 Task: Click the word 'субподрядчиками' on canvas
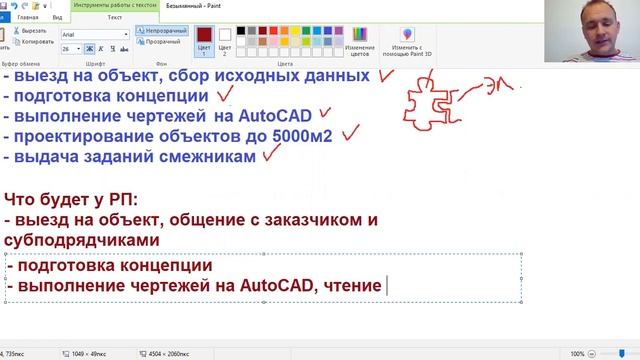coord(82,240)
